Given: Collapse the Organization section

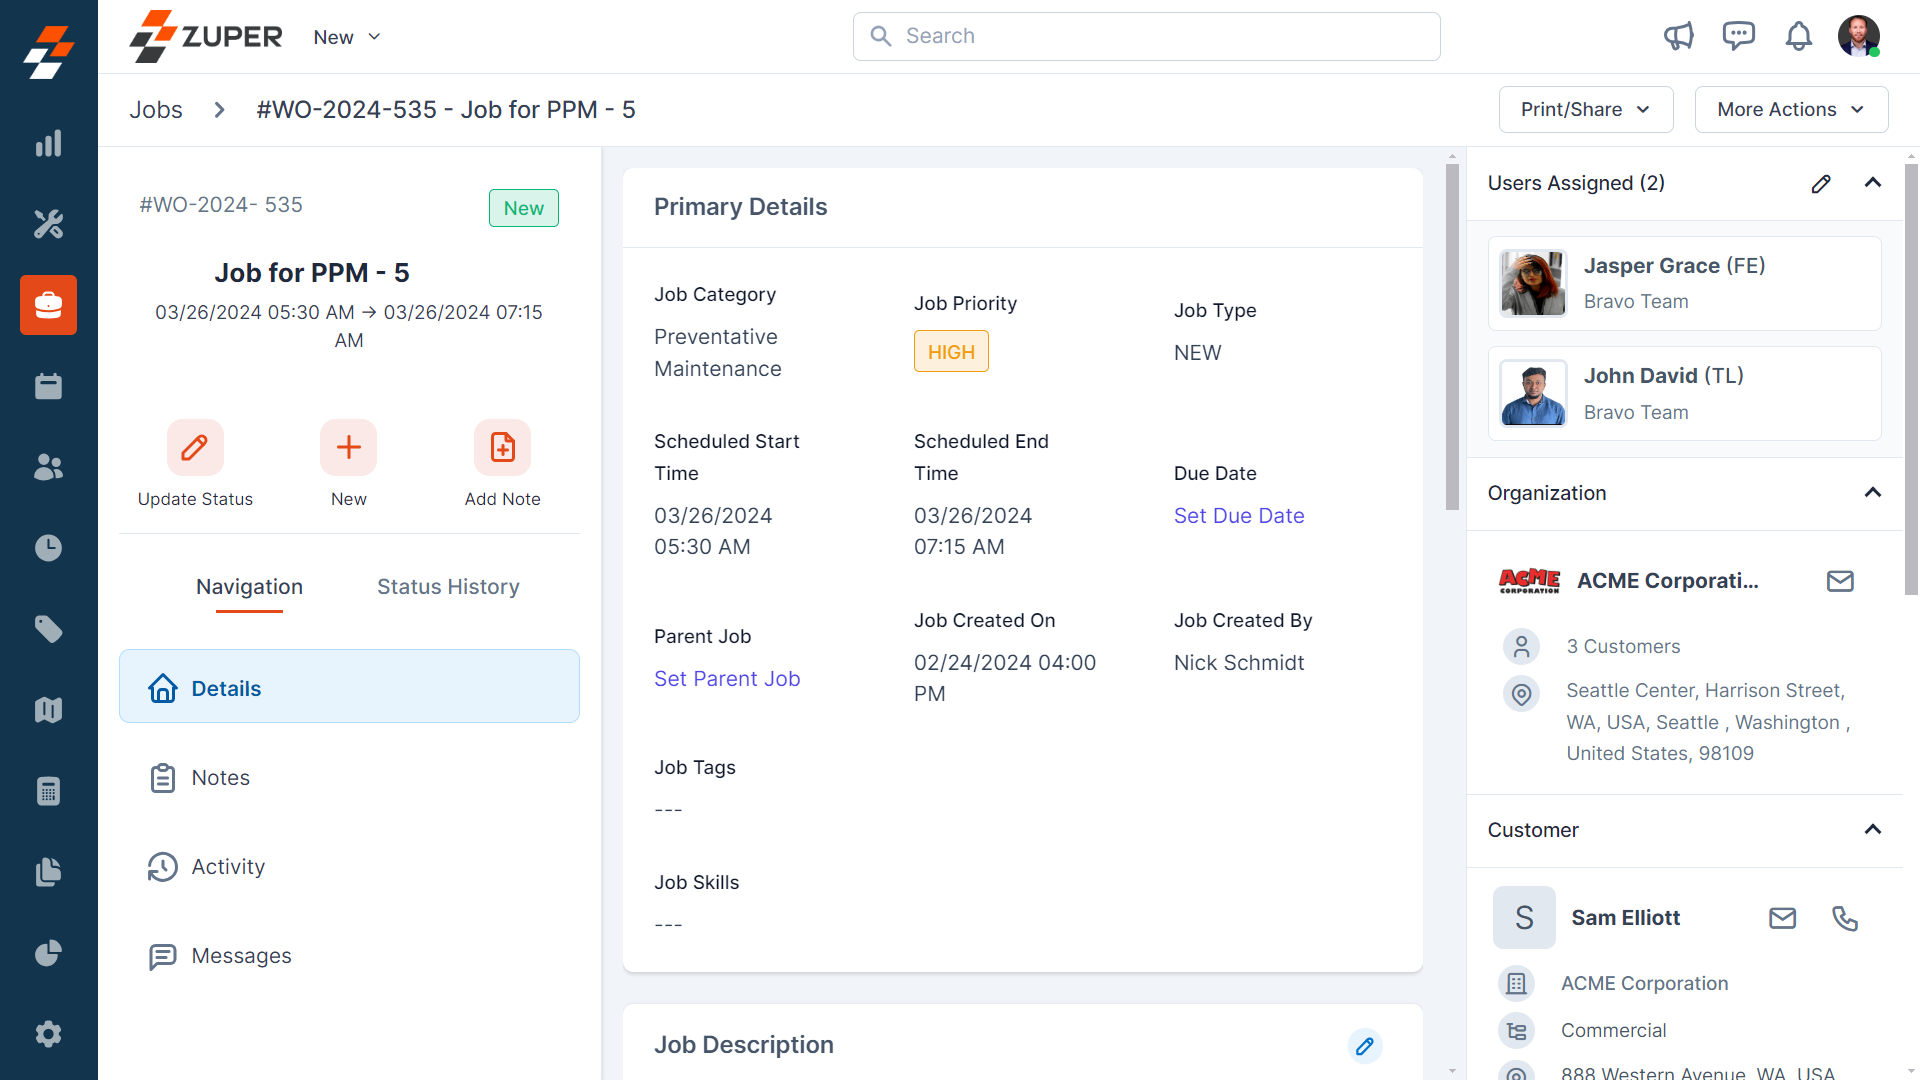Looking at the screenshot, I should 1873,493.
